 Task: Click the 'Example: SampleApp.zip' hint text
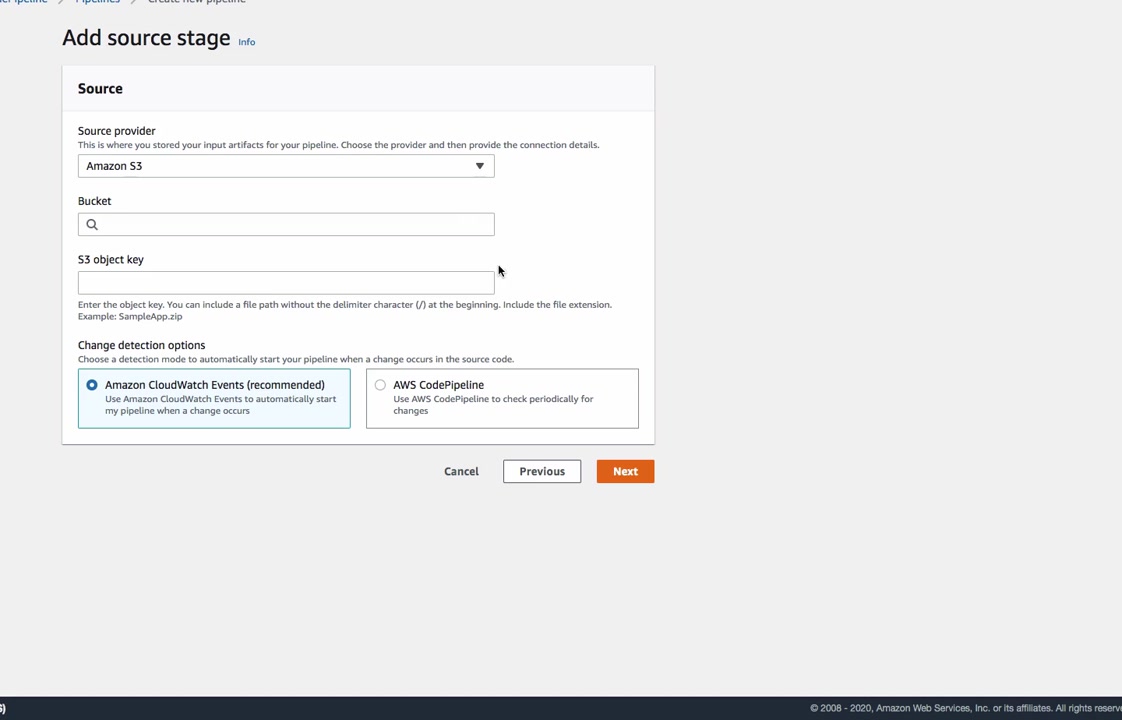pyautogui.click(x=130, y=316)
